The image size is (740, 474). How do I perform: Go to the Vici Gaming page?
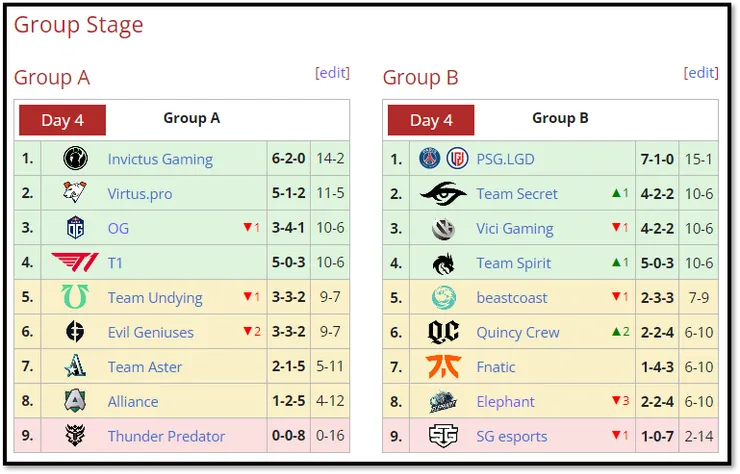514,228
